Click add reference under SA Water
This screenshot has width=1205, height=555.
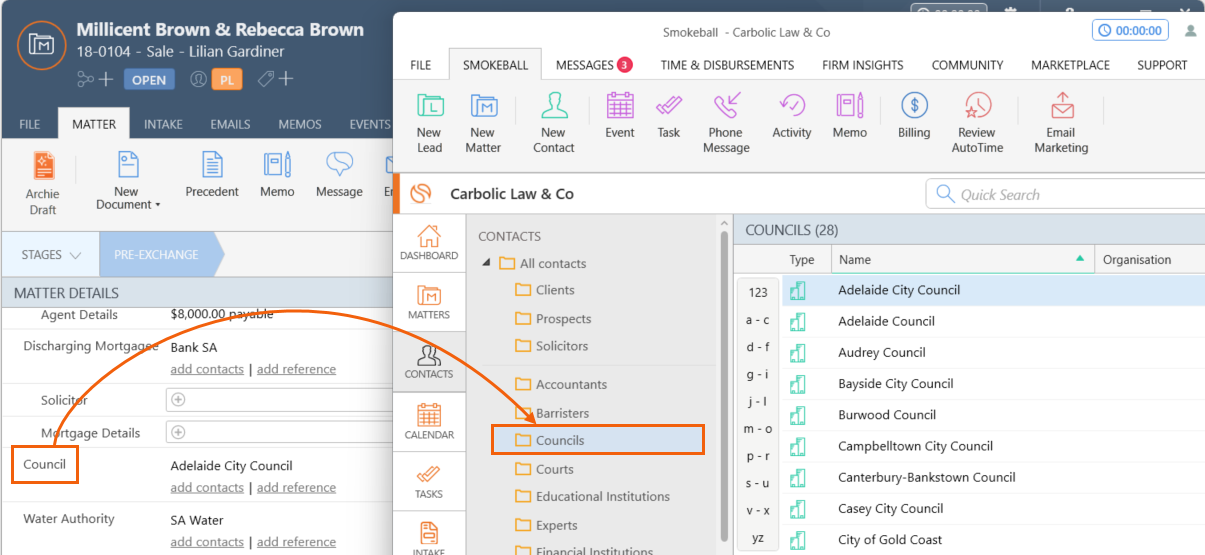(296, 541)
